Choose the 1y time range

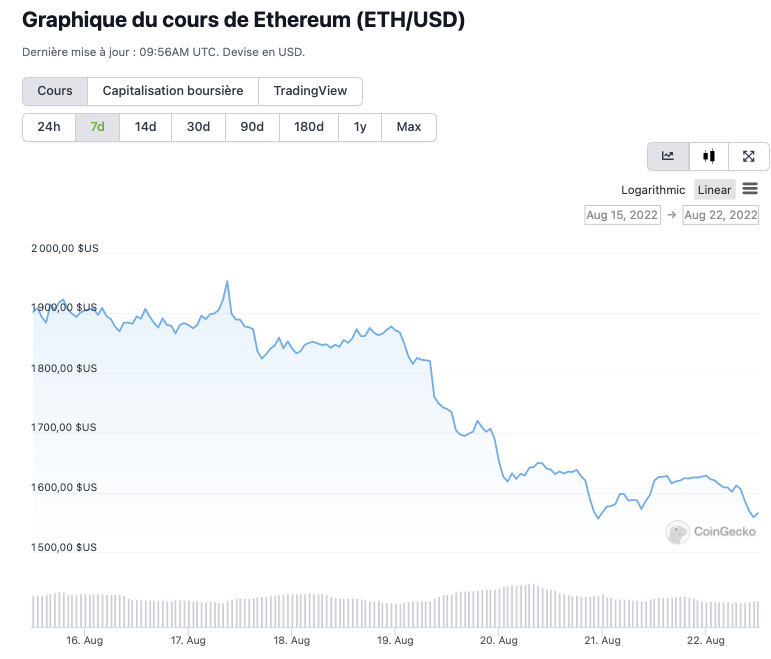pos(360,127)
